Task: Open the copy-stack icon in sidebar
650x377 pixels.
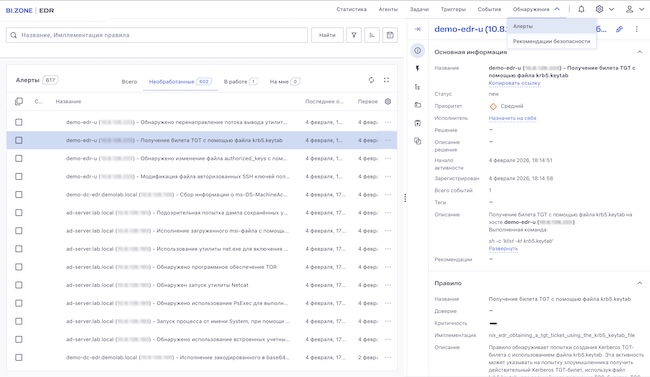Action: pos(417,141)
